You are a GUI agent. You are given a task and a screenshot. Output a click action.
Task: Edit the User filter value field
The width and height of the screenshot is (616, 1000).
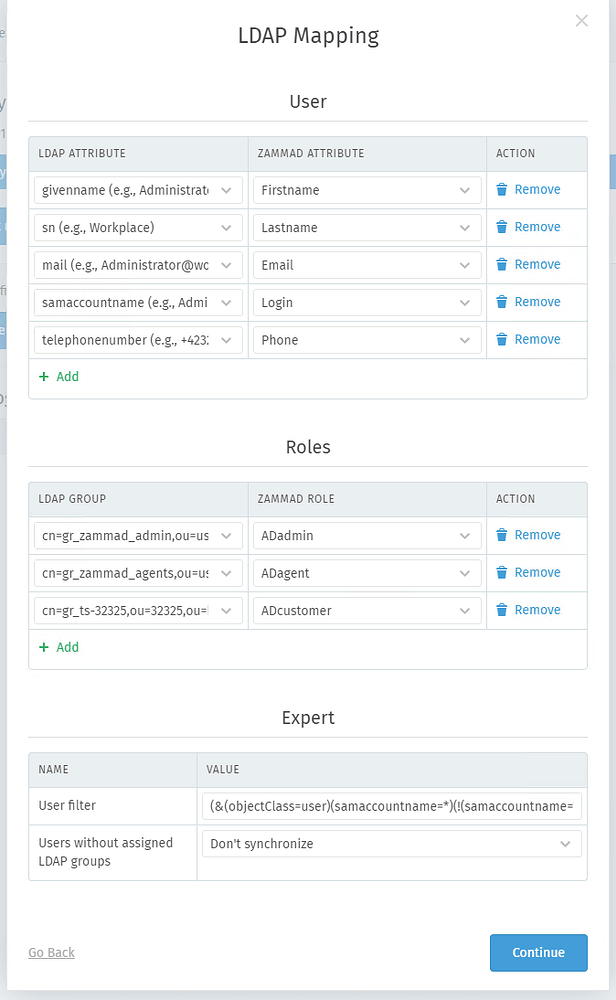pyautogui.click(x=391, y=806)
